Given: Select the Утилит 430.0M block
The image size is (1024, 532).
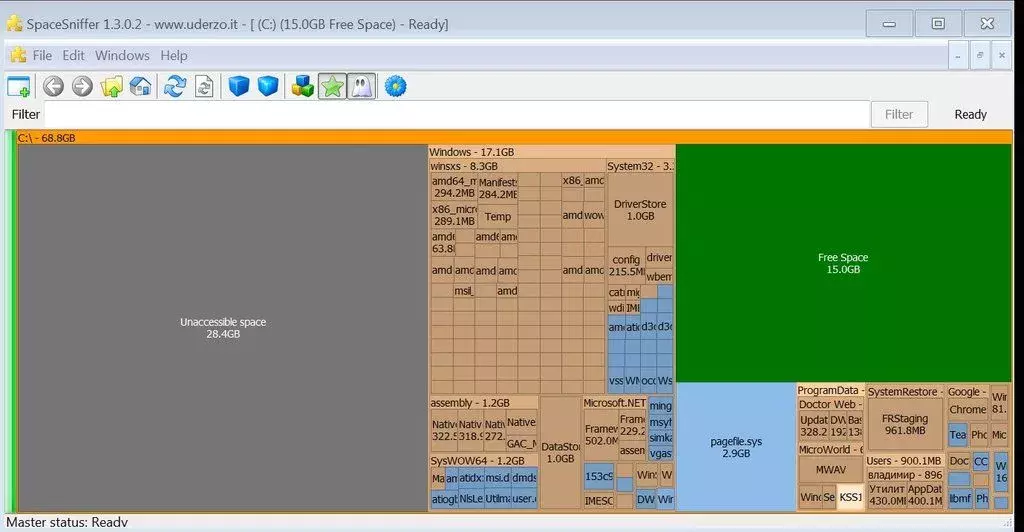Looking at the screenshot, I should pyautogui.click(x=886, y=495).
